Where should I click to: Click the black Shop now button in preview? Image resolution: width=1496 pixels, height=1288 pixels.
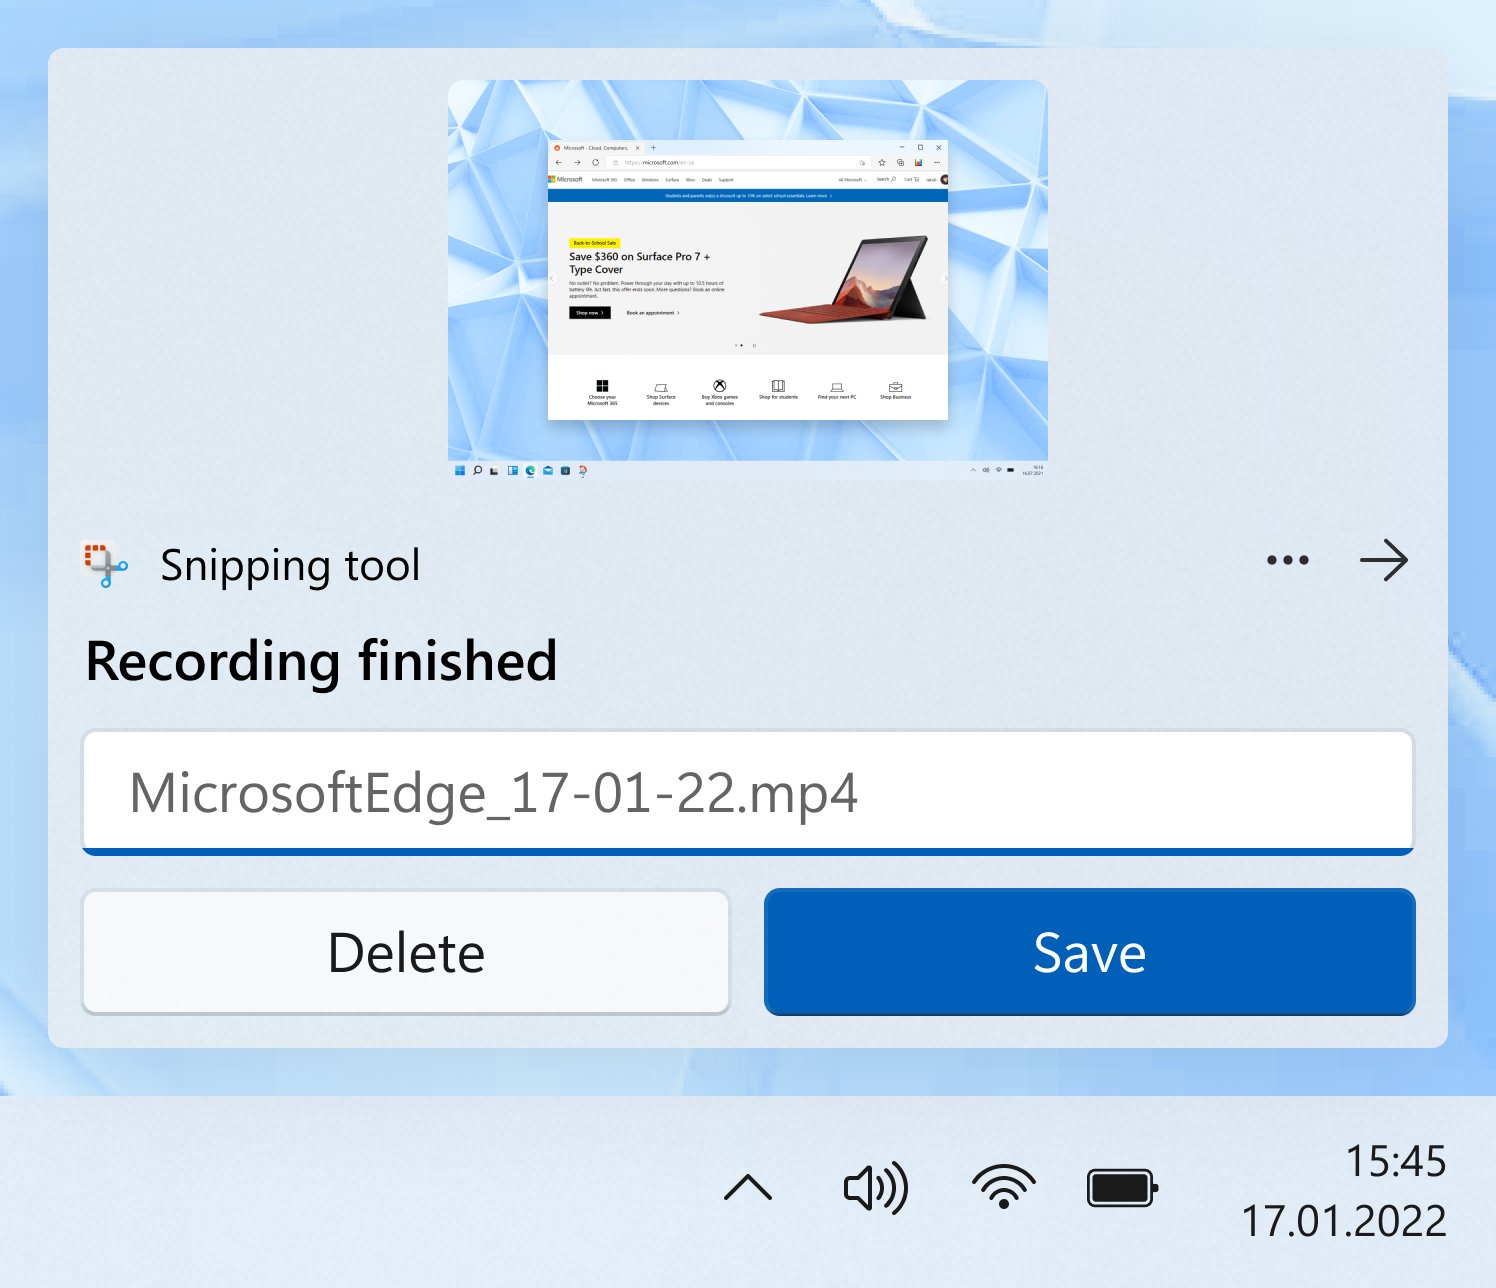[x=589, y=313]
